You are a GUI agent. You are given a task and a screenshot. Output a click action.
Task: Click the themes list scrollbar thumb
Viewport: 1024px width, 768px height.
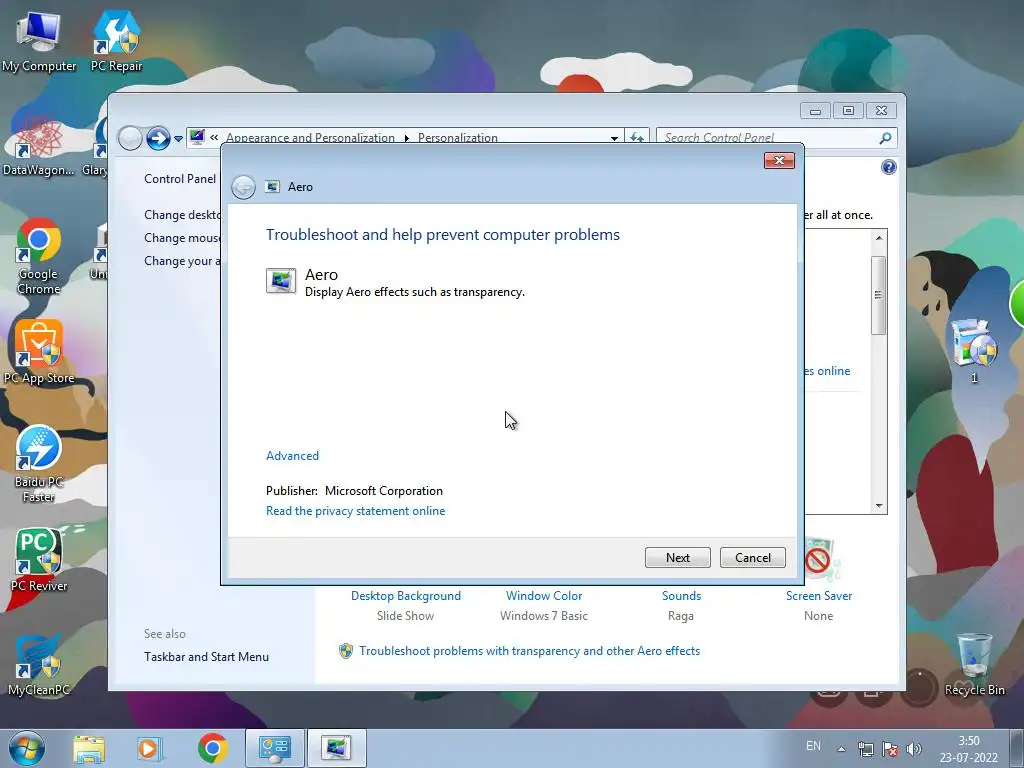[879, 295]
